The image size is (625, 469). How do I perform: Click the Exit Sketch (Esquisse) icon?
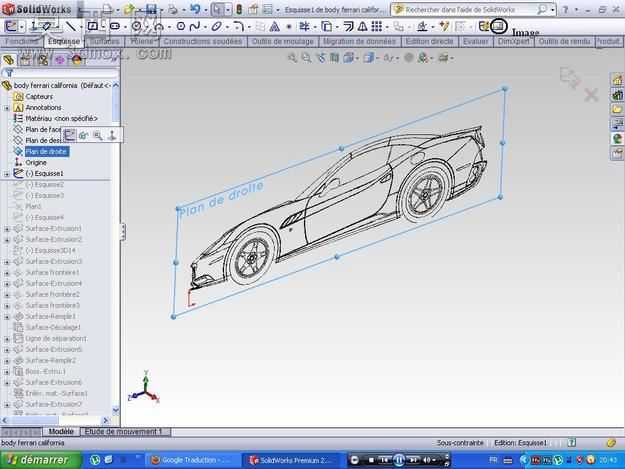[x=11, y=27]
